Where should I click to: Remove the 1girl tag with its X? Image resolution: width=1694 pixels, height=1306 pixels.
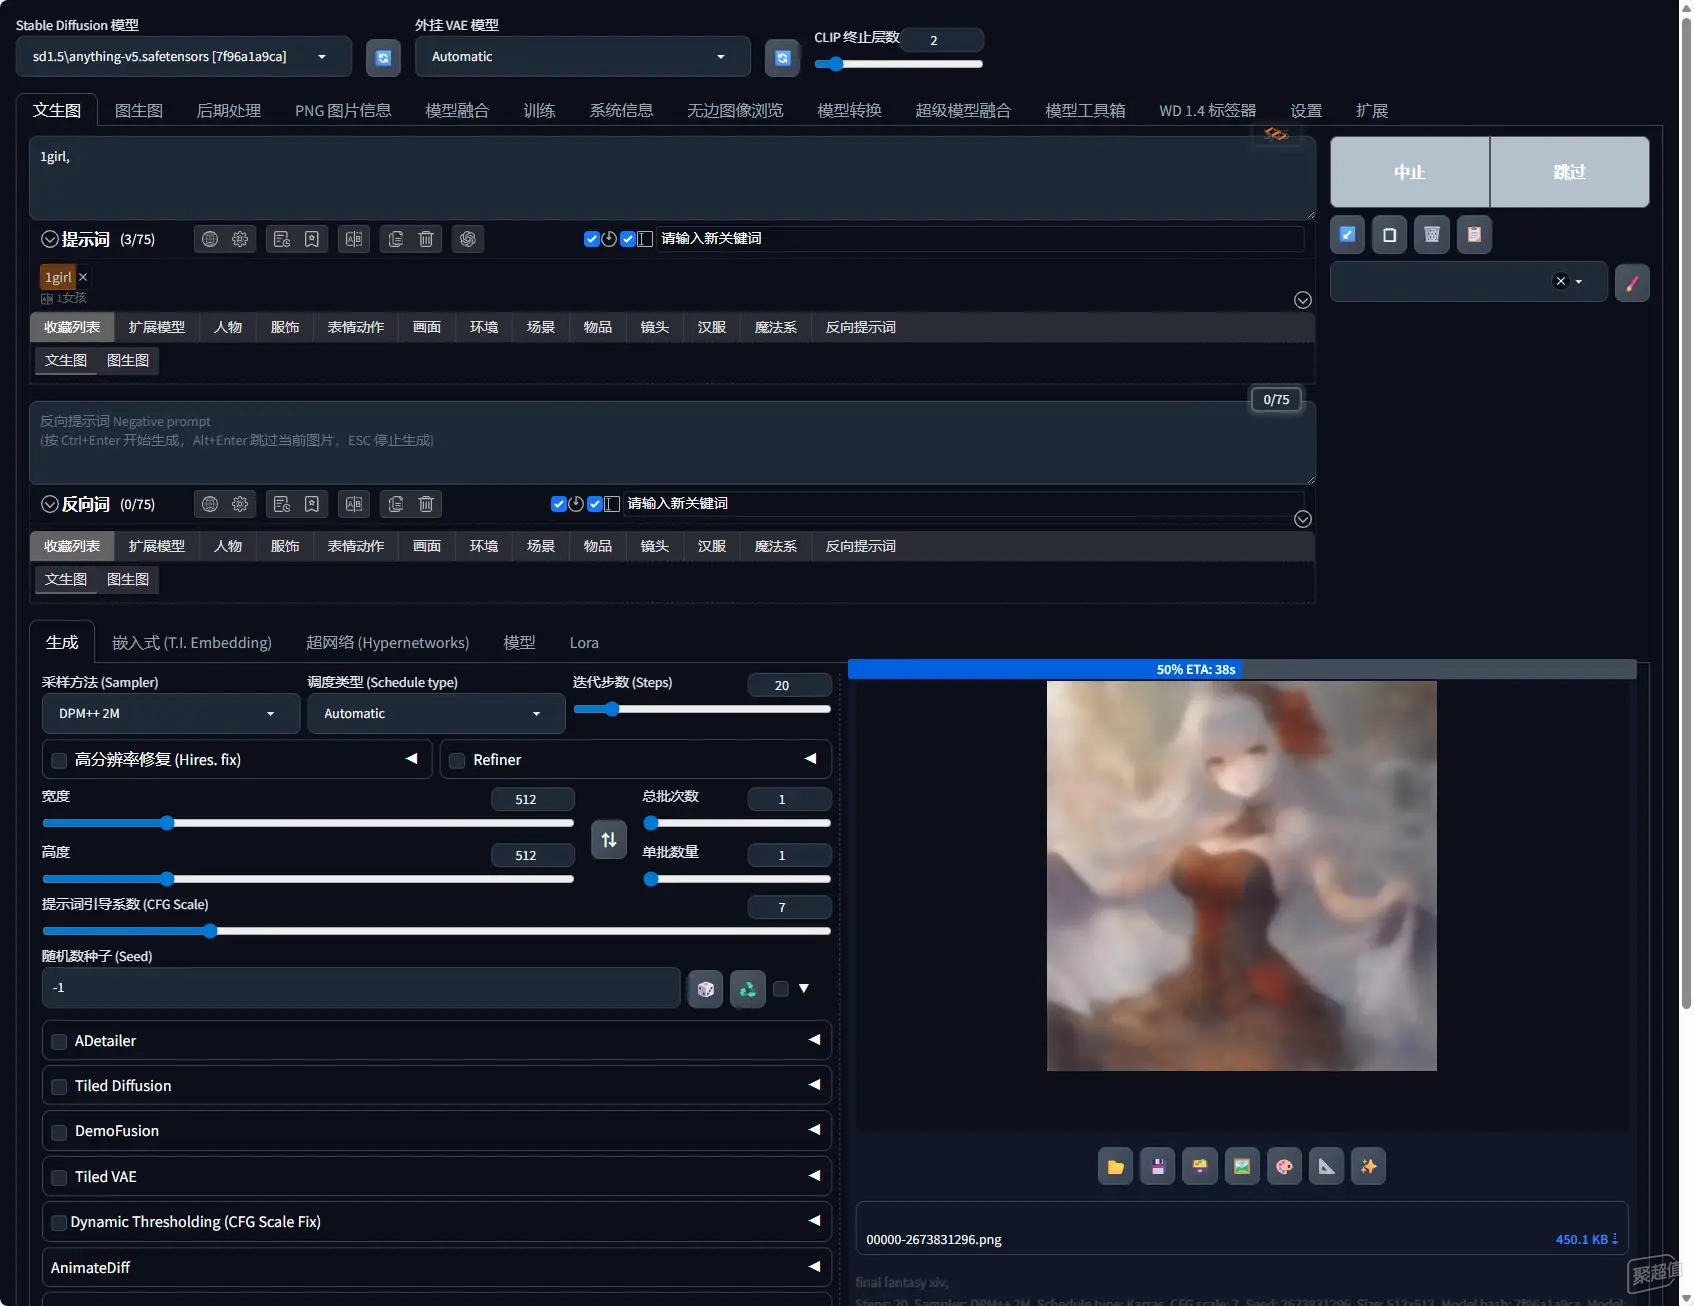(x=84, y=277)
